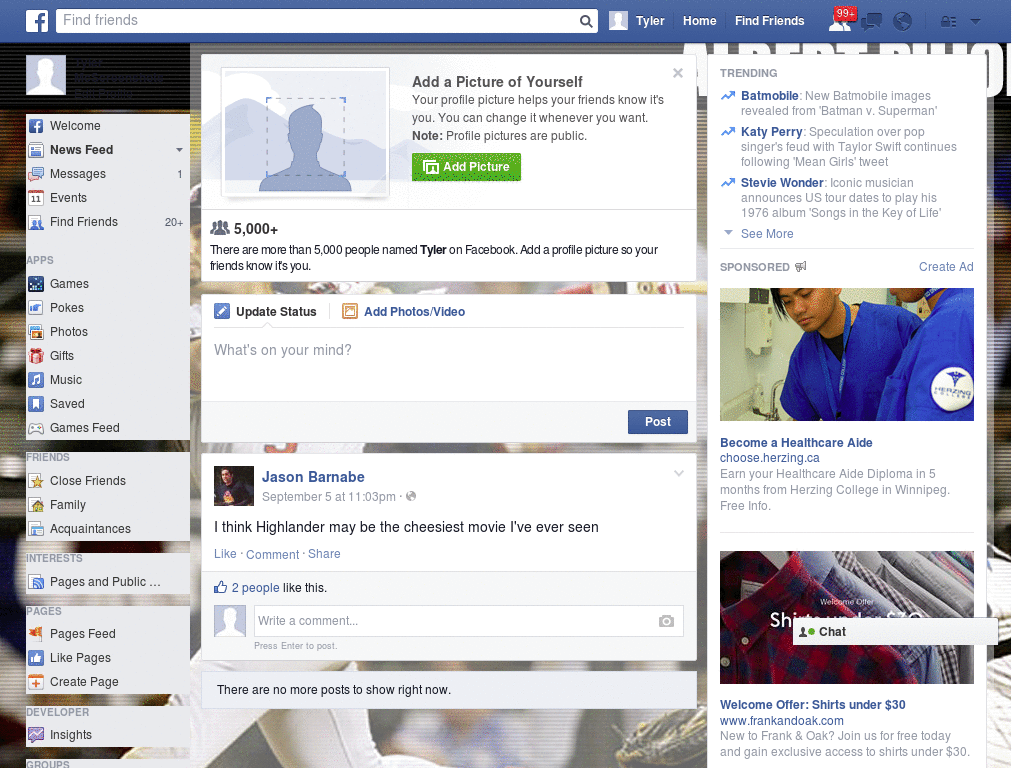Click the Herzing healthcare ad image
The height and width of the screenshot is (768, 1024).
[x=846, y=355]
